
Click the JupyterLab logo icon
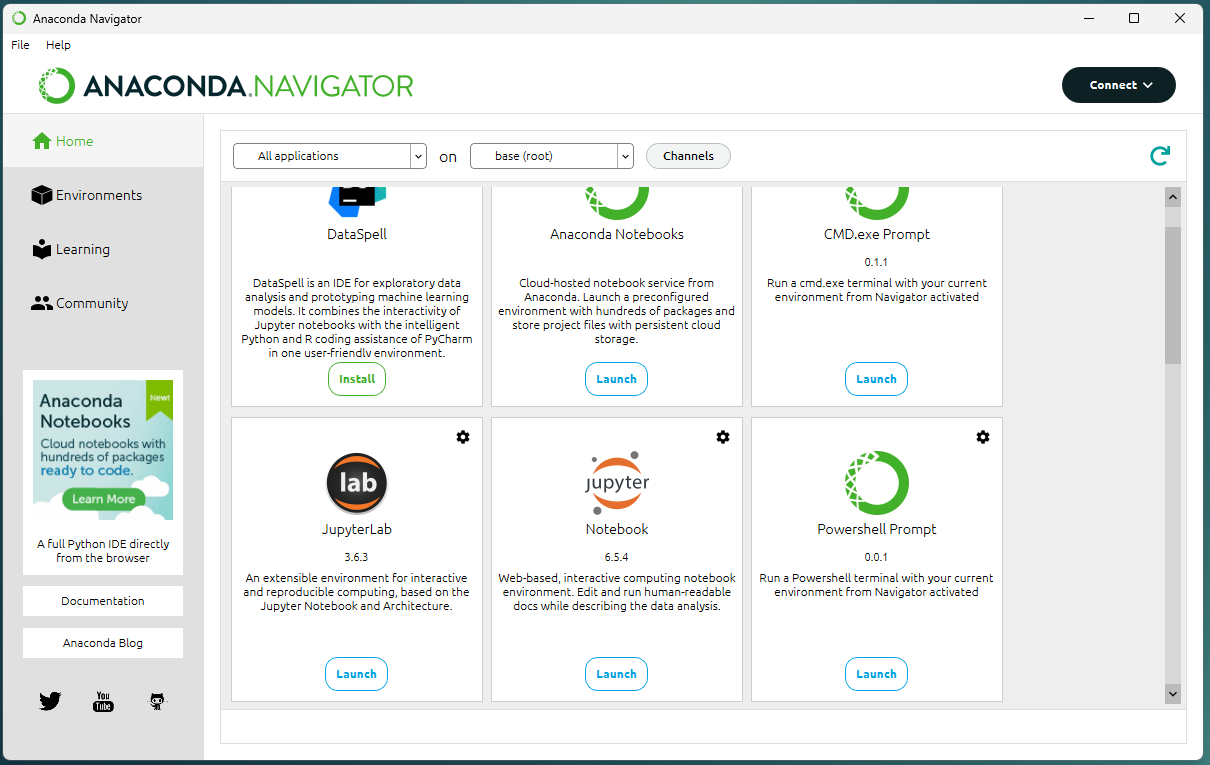(357, 483)
